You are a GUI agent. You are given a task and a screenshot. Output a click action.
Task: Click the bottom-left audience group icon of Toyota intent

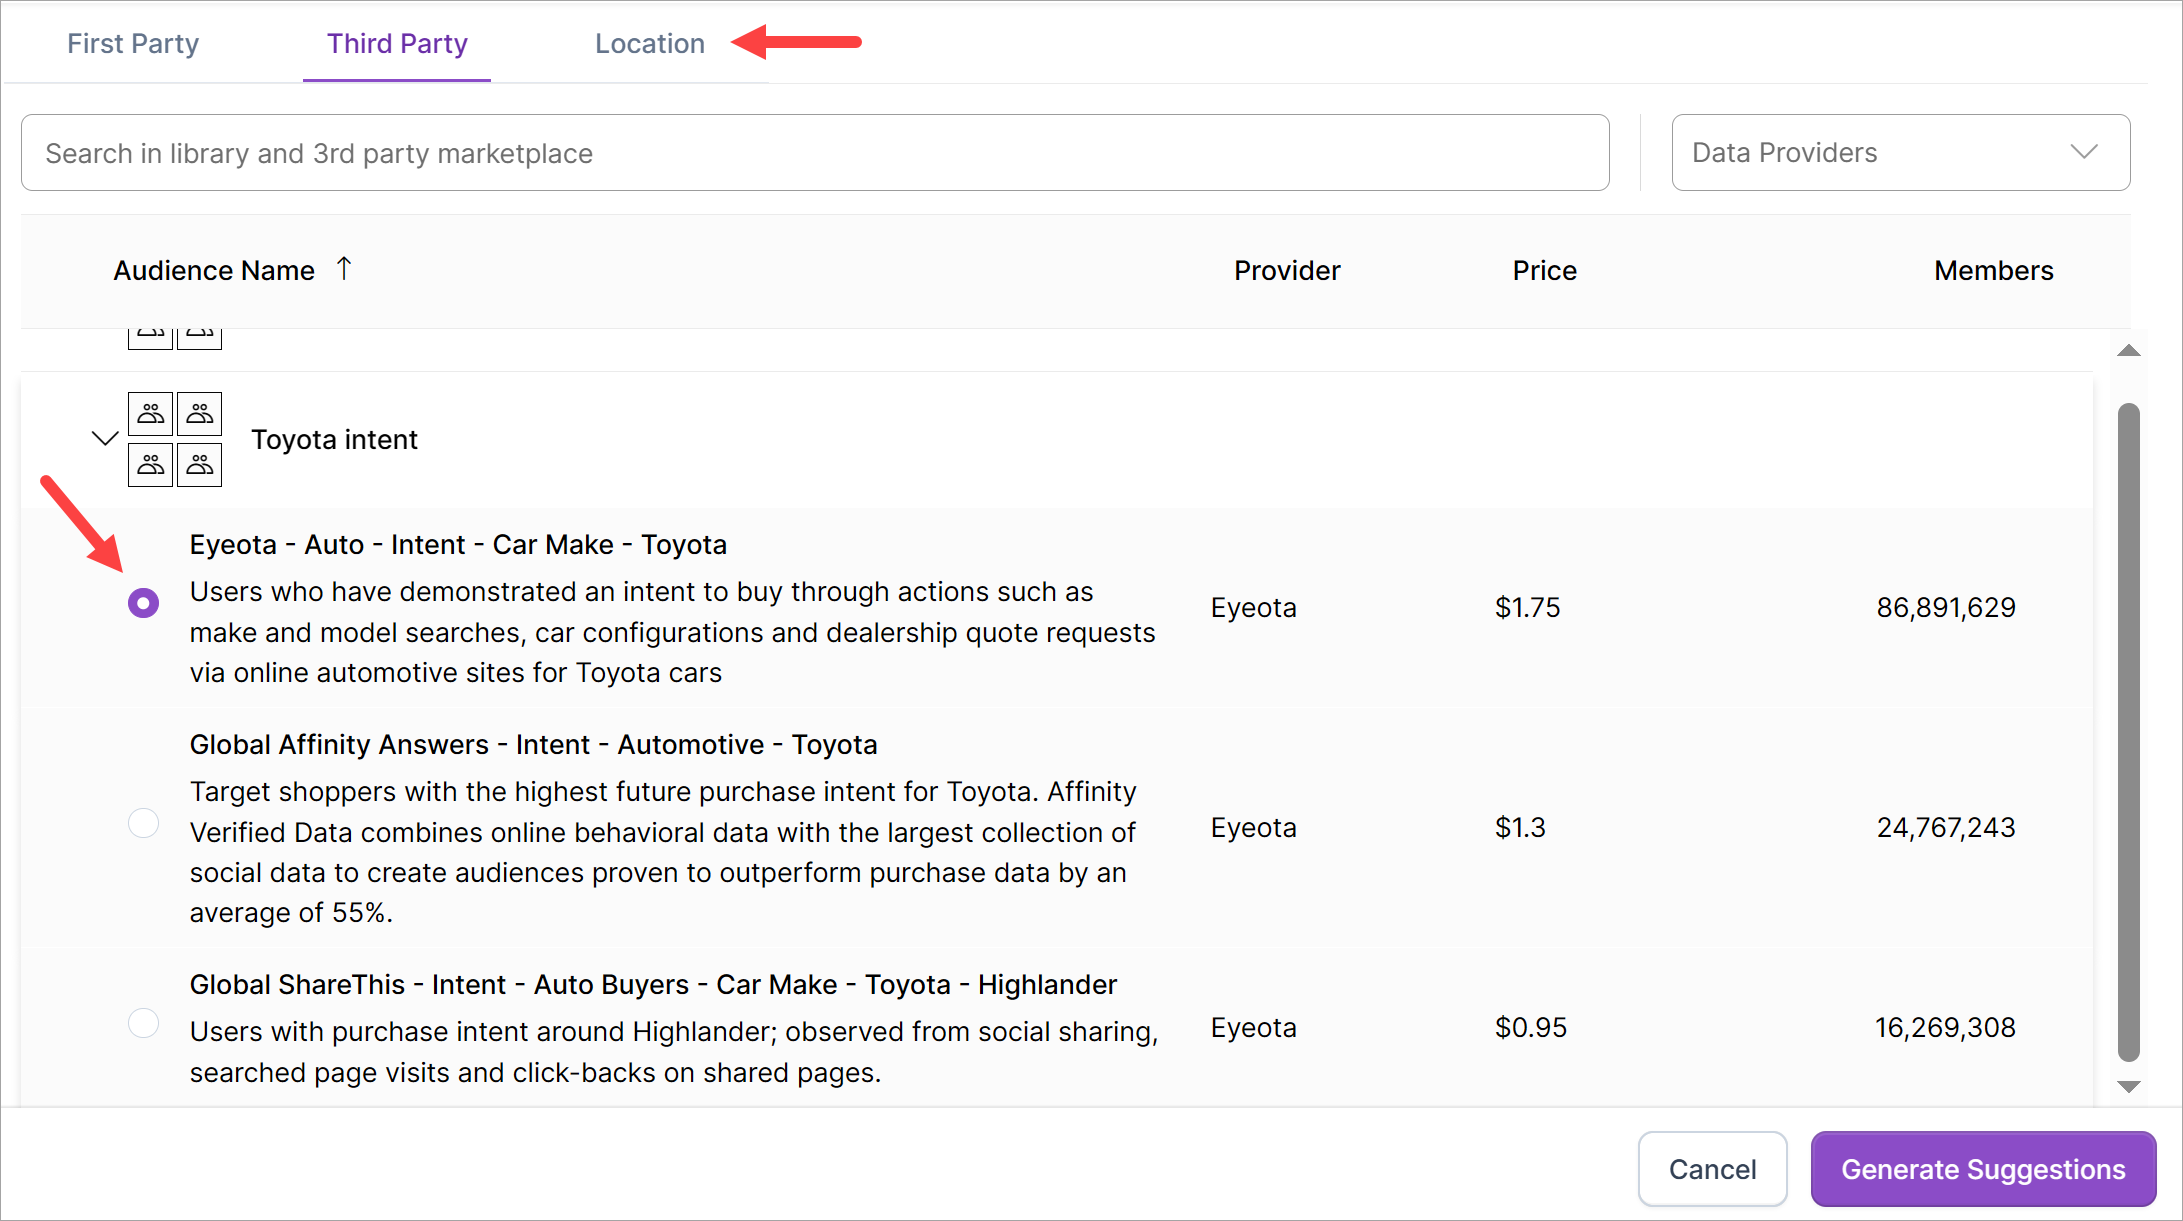pos(150,465)
